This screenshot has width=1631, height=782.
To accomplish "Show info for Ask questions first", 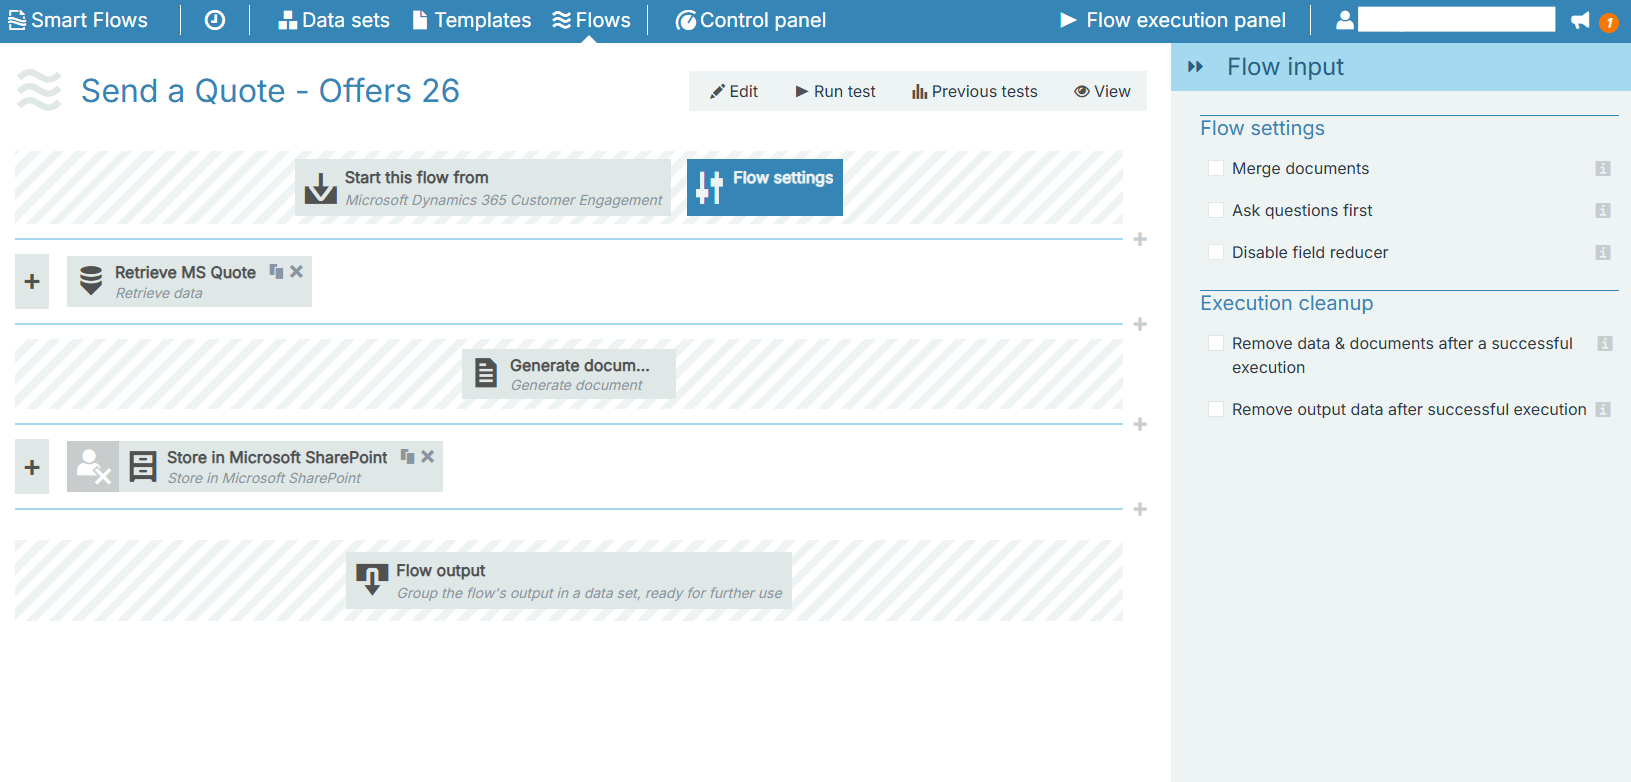I will click(x=1603, y=211).
